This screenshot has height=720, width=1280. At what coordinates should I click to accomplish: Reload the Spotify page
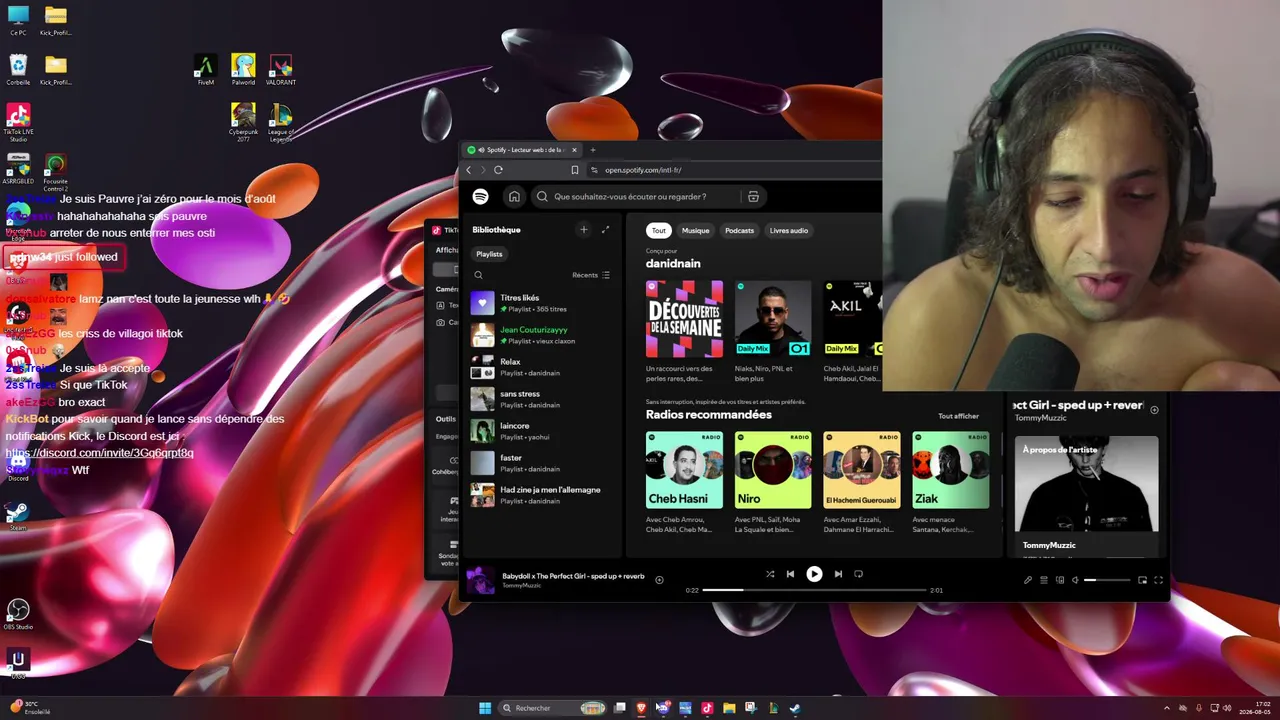(498, 170)
